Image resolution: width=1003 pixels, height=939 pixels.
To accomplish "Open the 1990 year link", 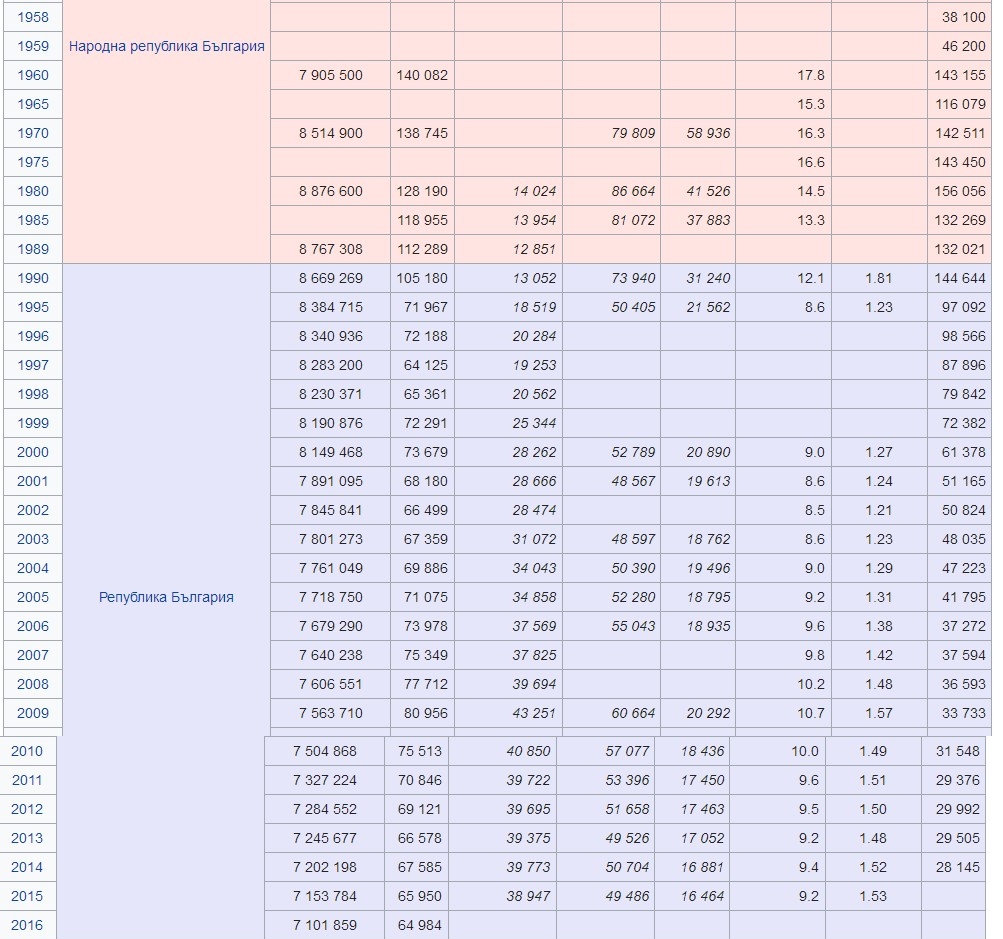I will click(32, 278).
